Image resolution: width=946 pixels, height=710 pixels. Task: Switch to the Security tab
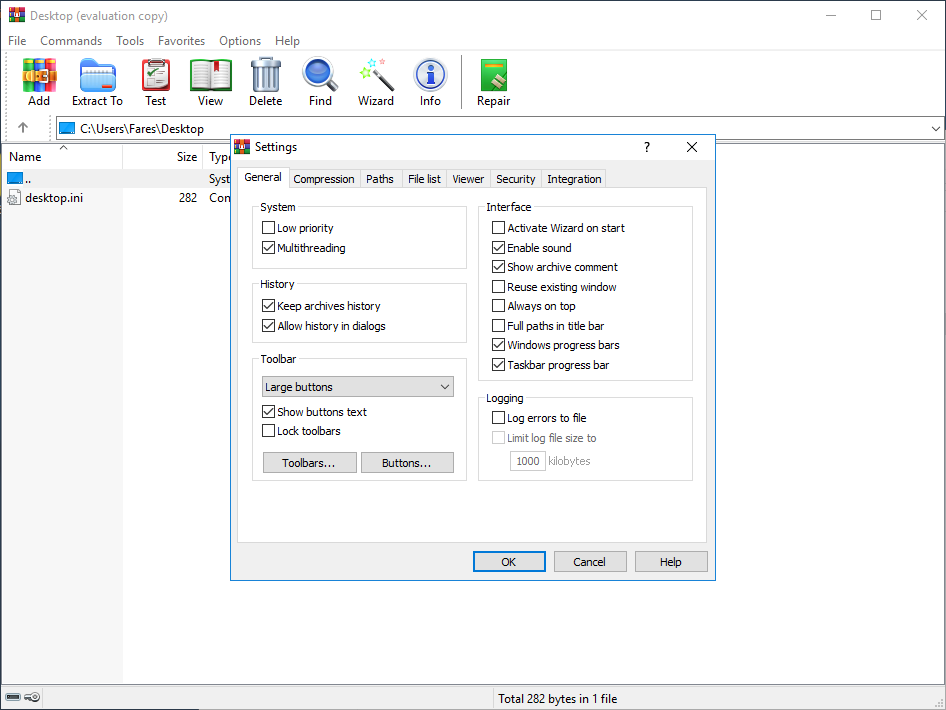click(x=515, y=179)
